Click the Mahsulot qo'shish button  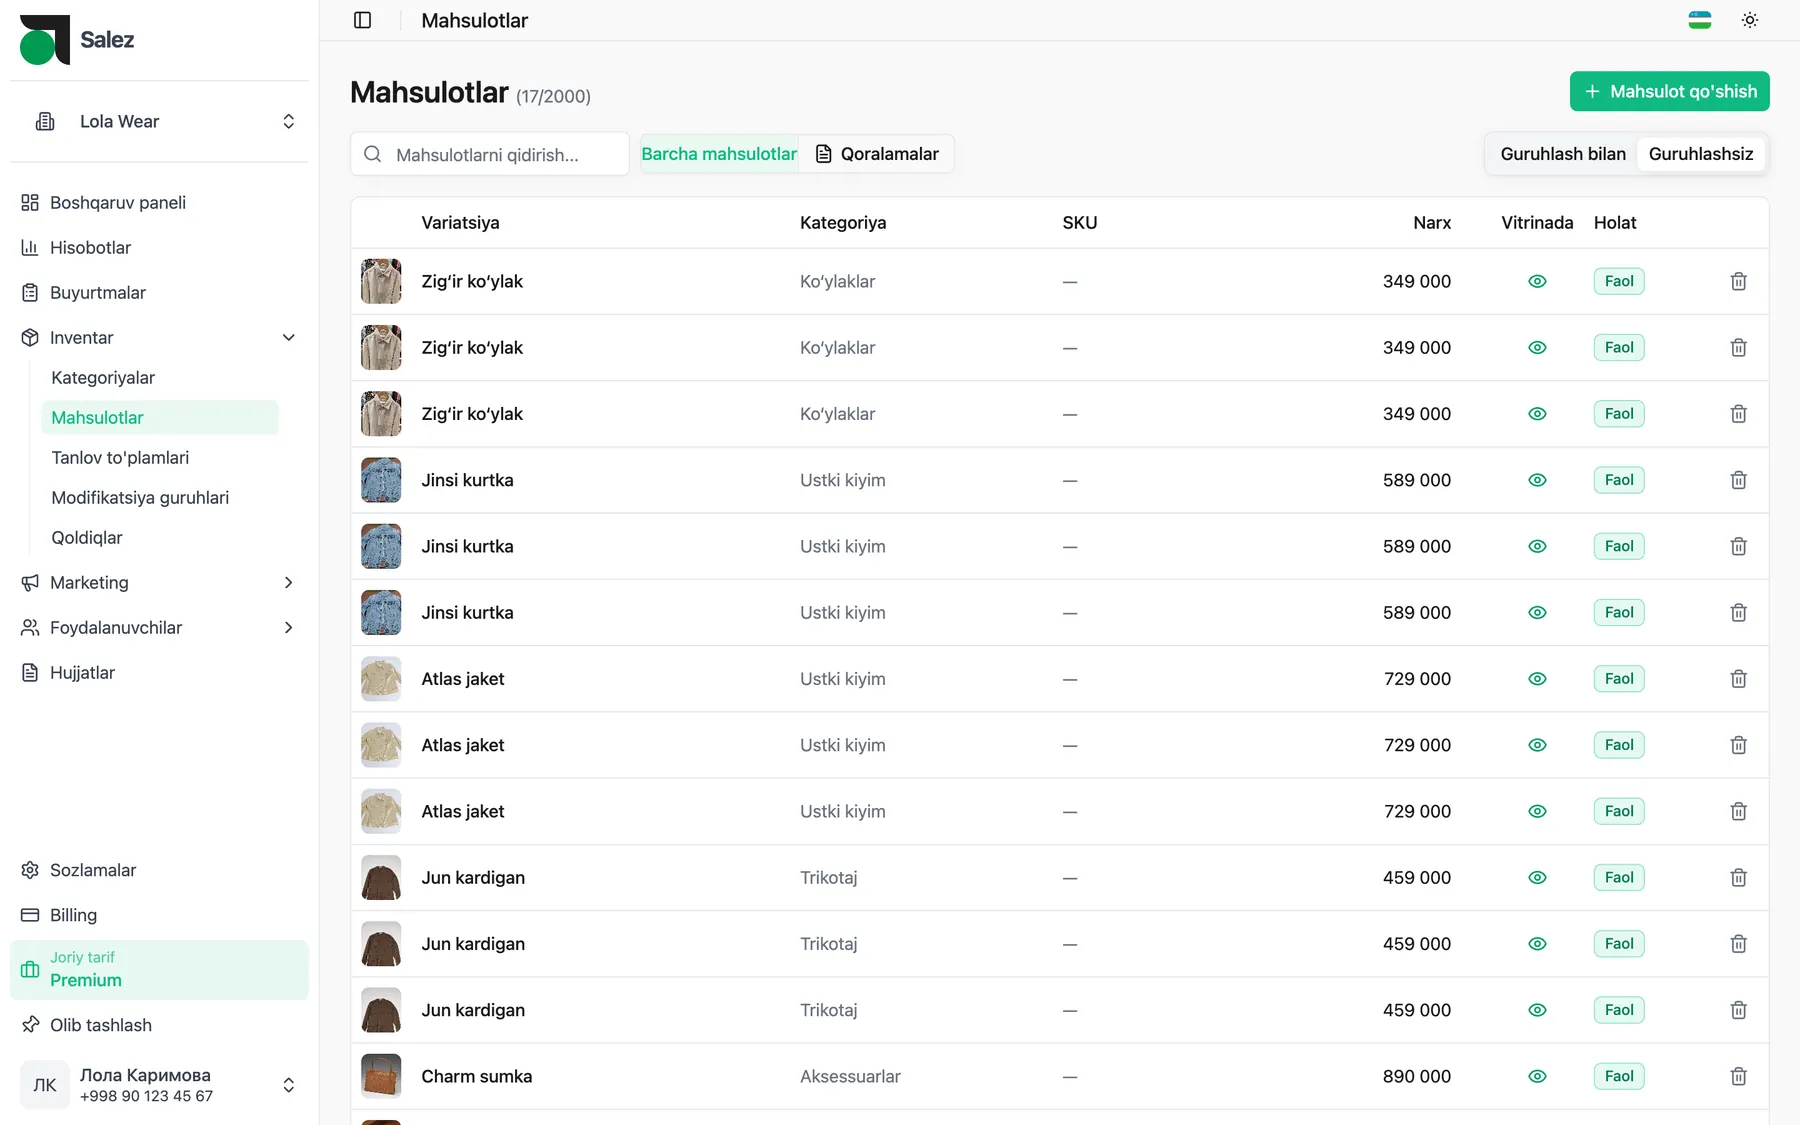point(1669,91)
